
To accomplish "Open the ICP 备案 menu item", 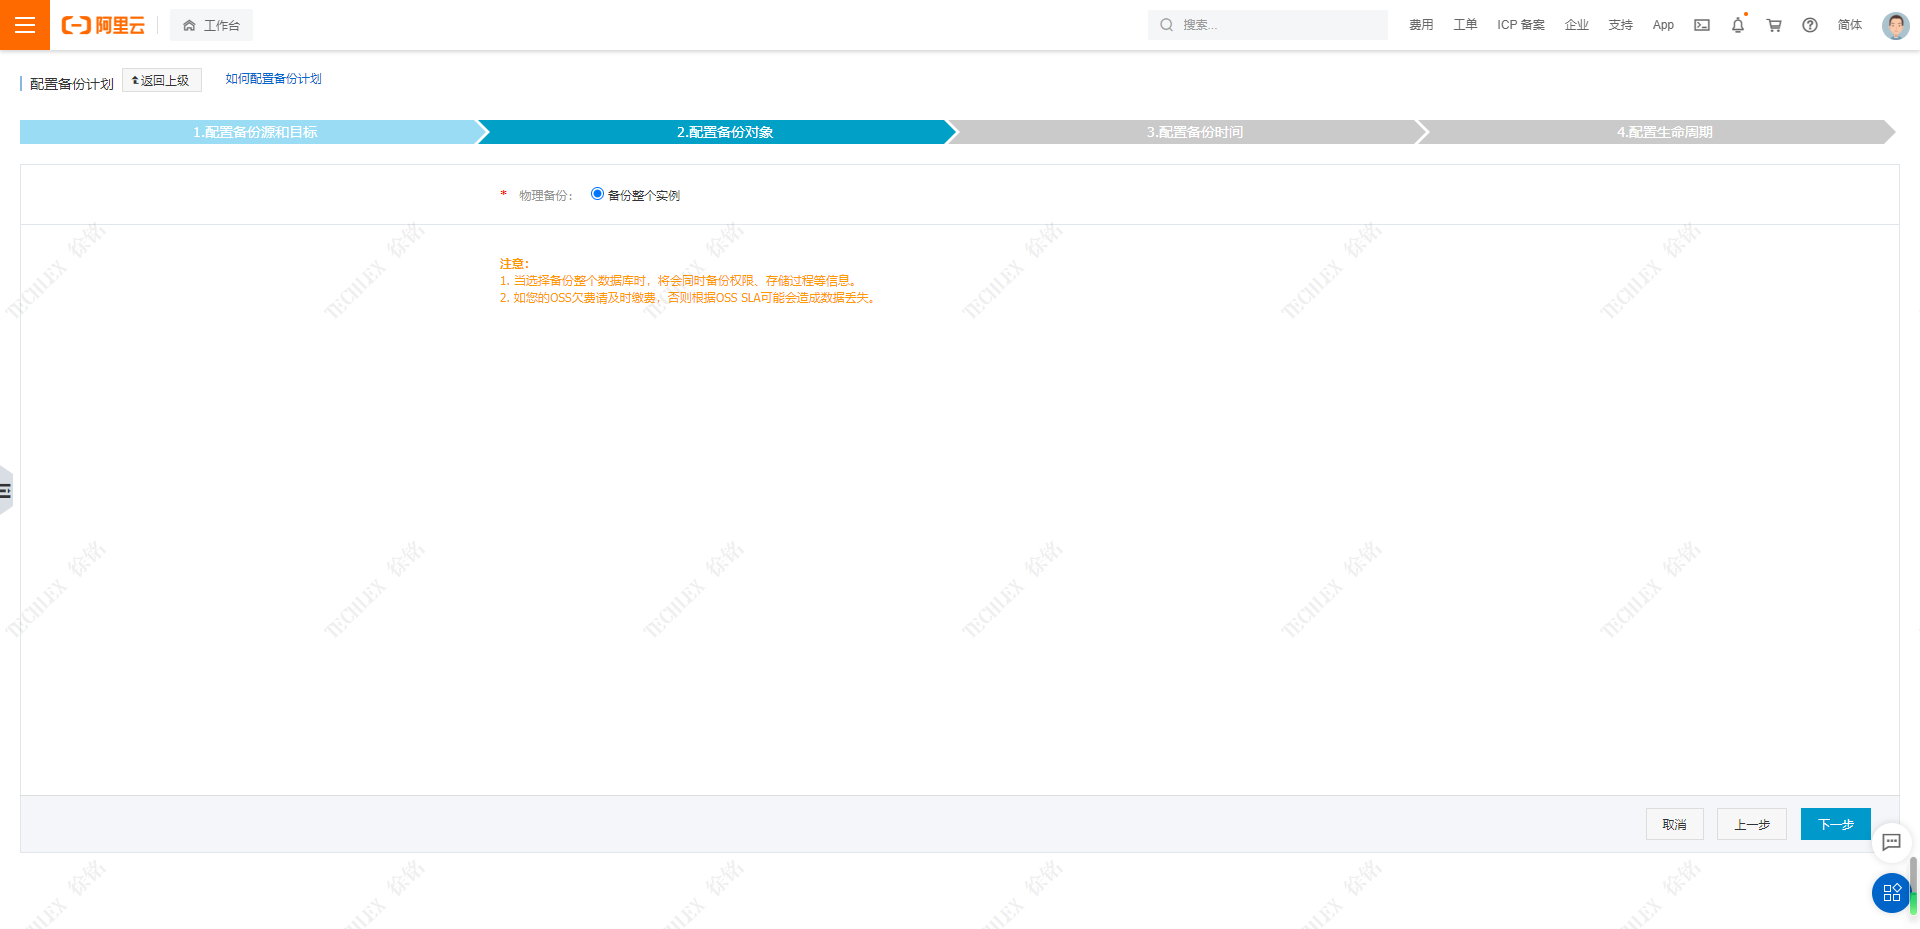I will pyautogui.click(x=1520, y=25).
